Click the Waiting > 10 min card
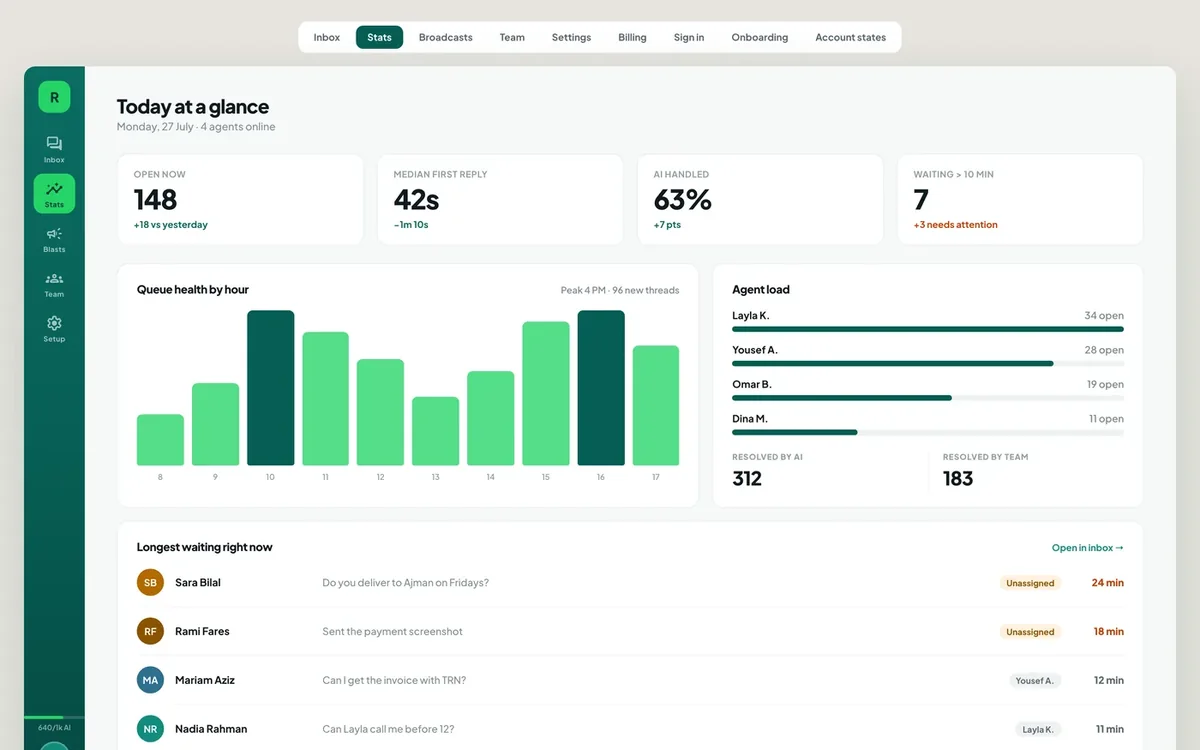Image resolution: width=1200 pixels, height=750 pixels. click(1020, 199)
